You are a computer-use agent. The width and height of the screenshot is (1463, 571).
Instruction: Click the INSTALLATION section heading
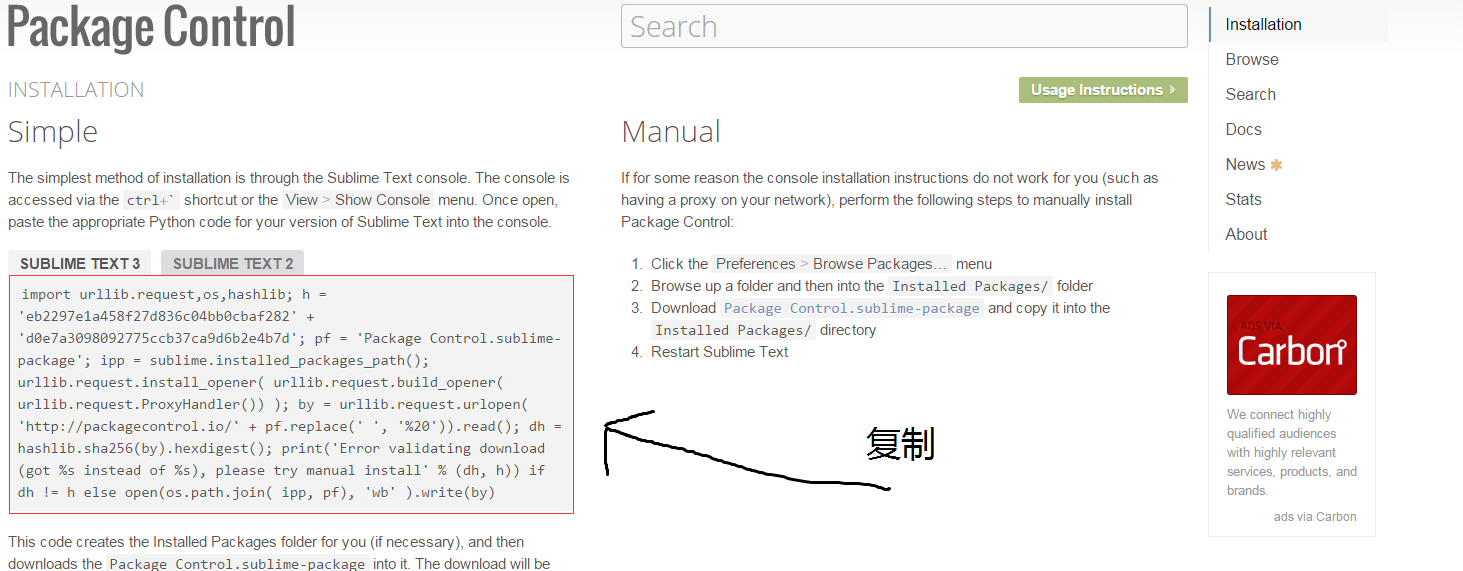76,90
